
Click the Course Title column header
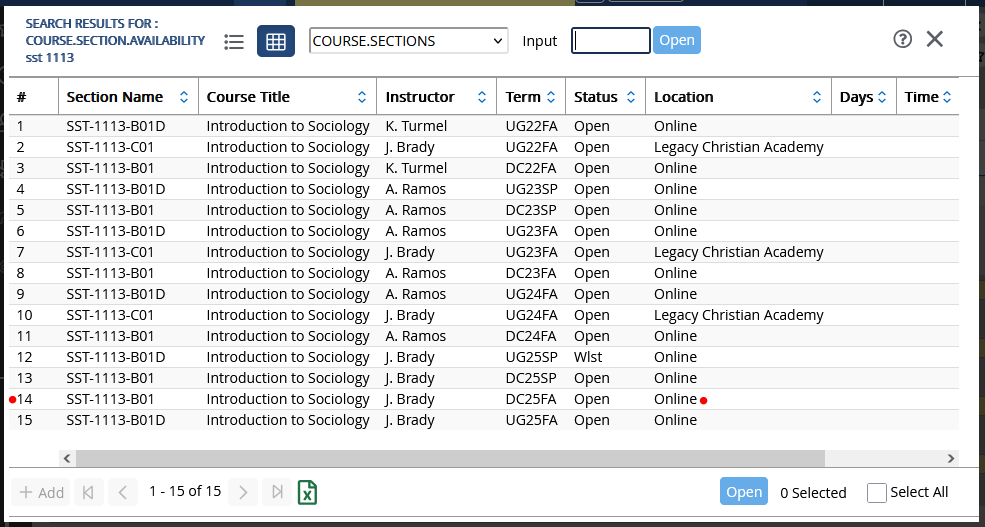[x=248, y=97]
